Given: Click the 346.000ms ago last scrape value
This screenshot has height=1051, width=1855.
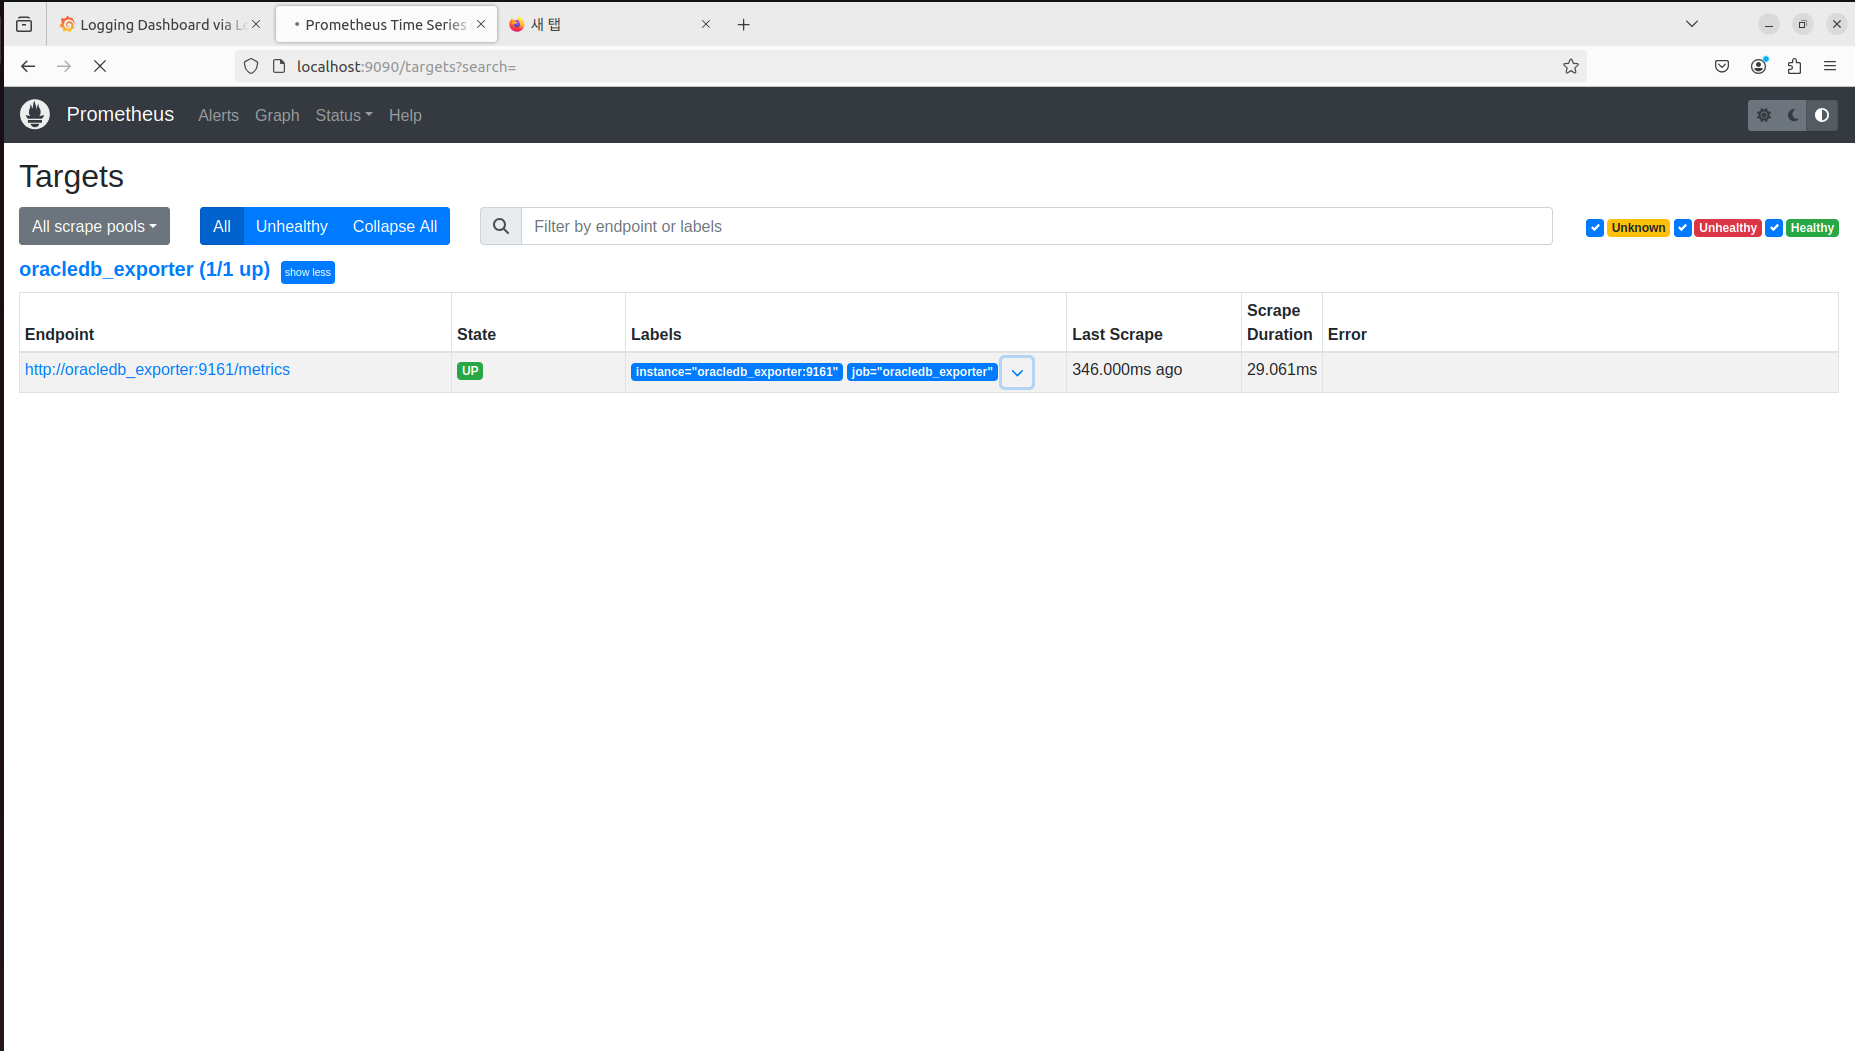Looking at the screenshot, I should click(x=1127, y=369).
